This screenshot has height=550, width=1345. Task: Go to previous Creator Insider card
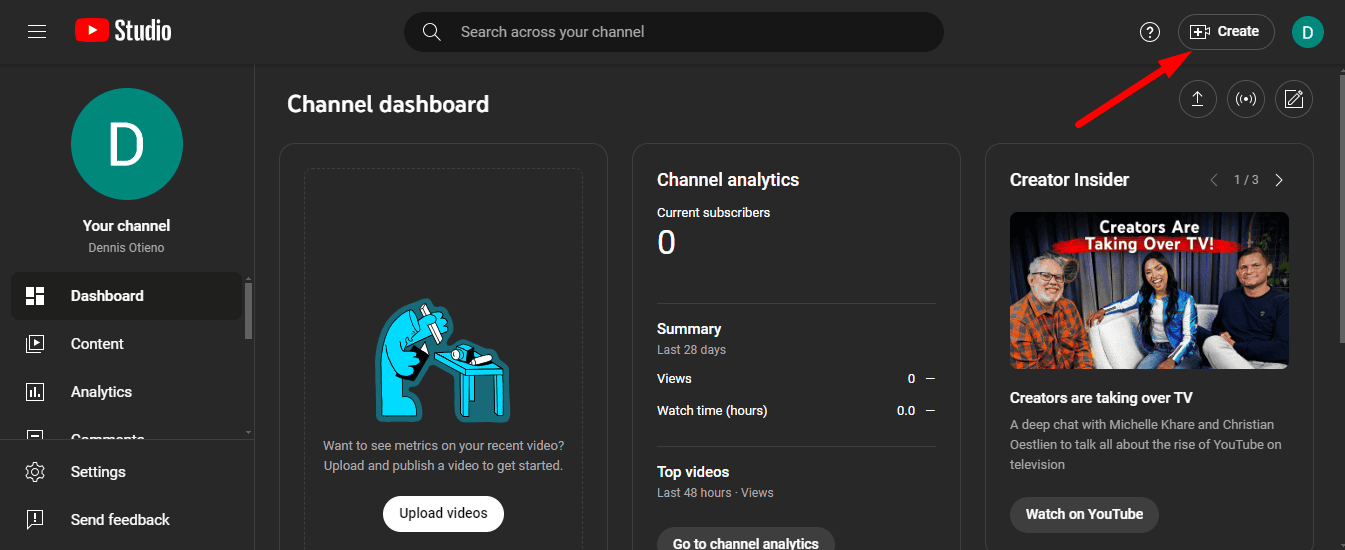[1214, 180]
